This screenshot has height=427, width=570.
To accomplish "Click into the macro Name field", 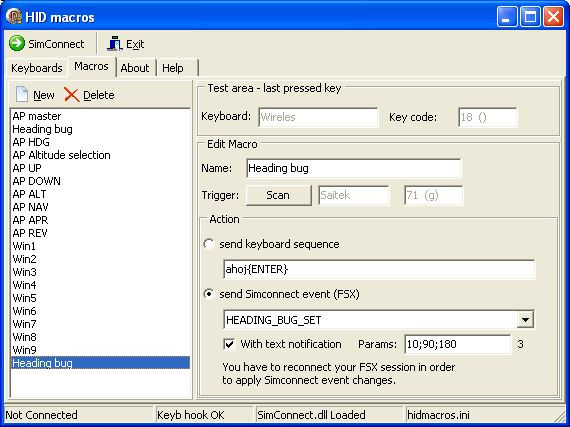I will click(353, 168).
